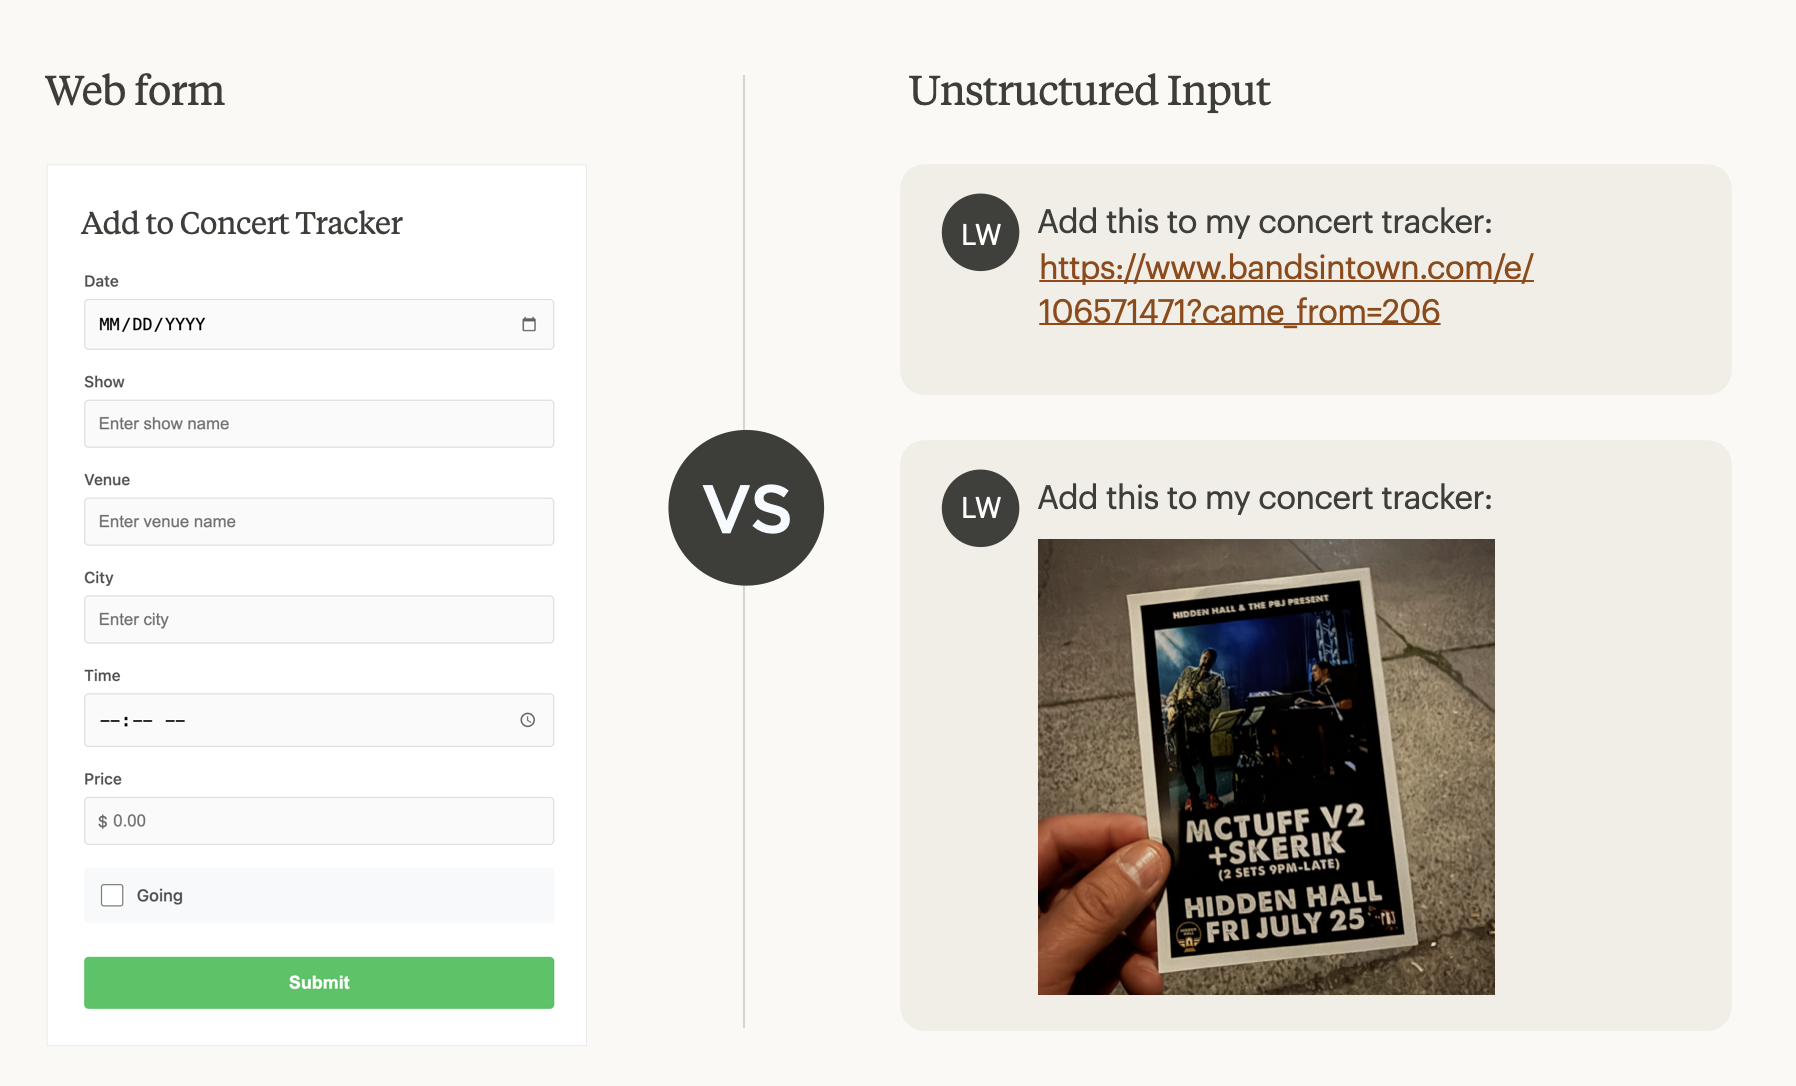
Task: Click the green Submit button
Action: (x=319, y=983)
